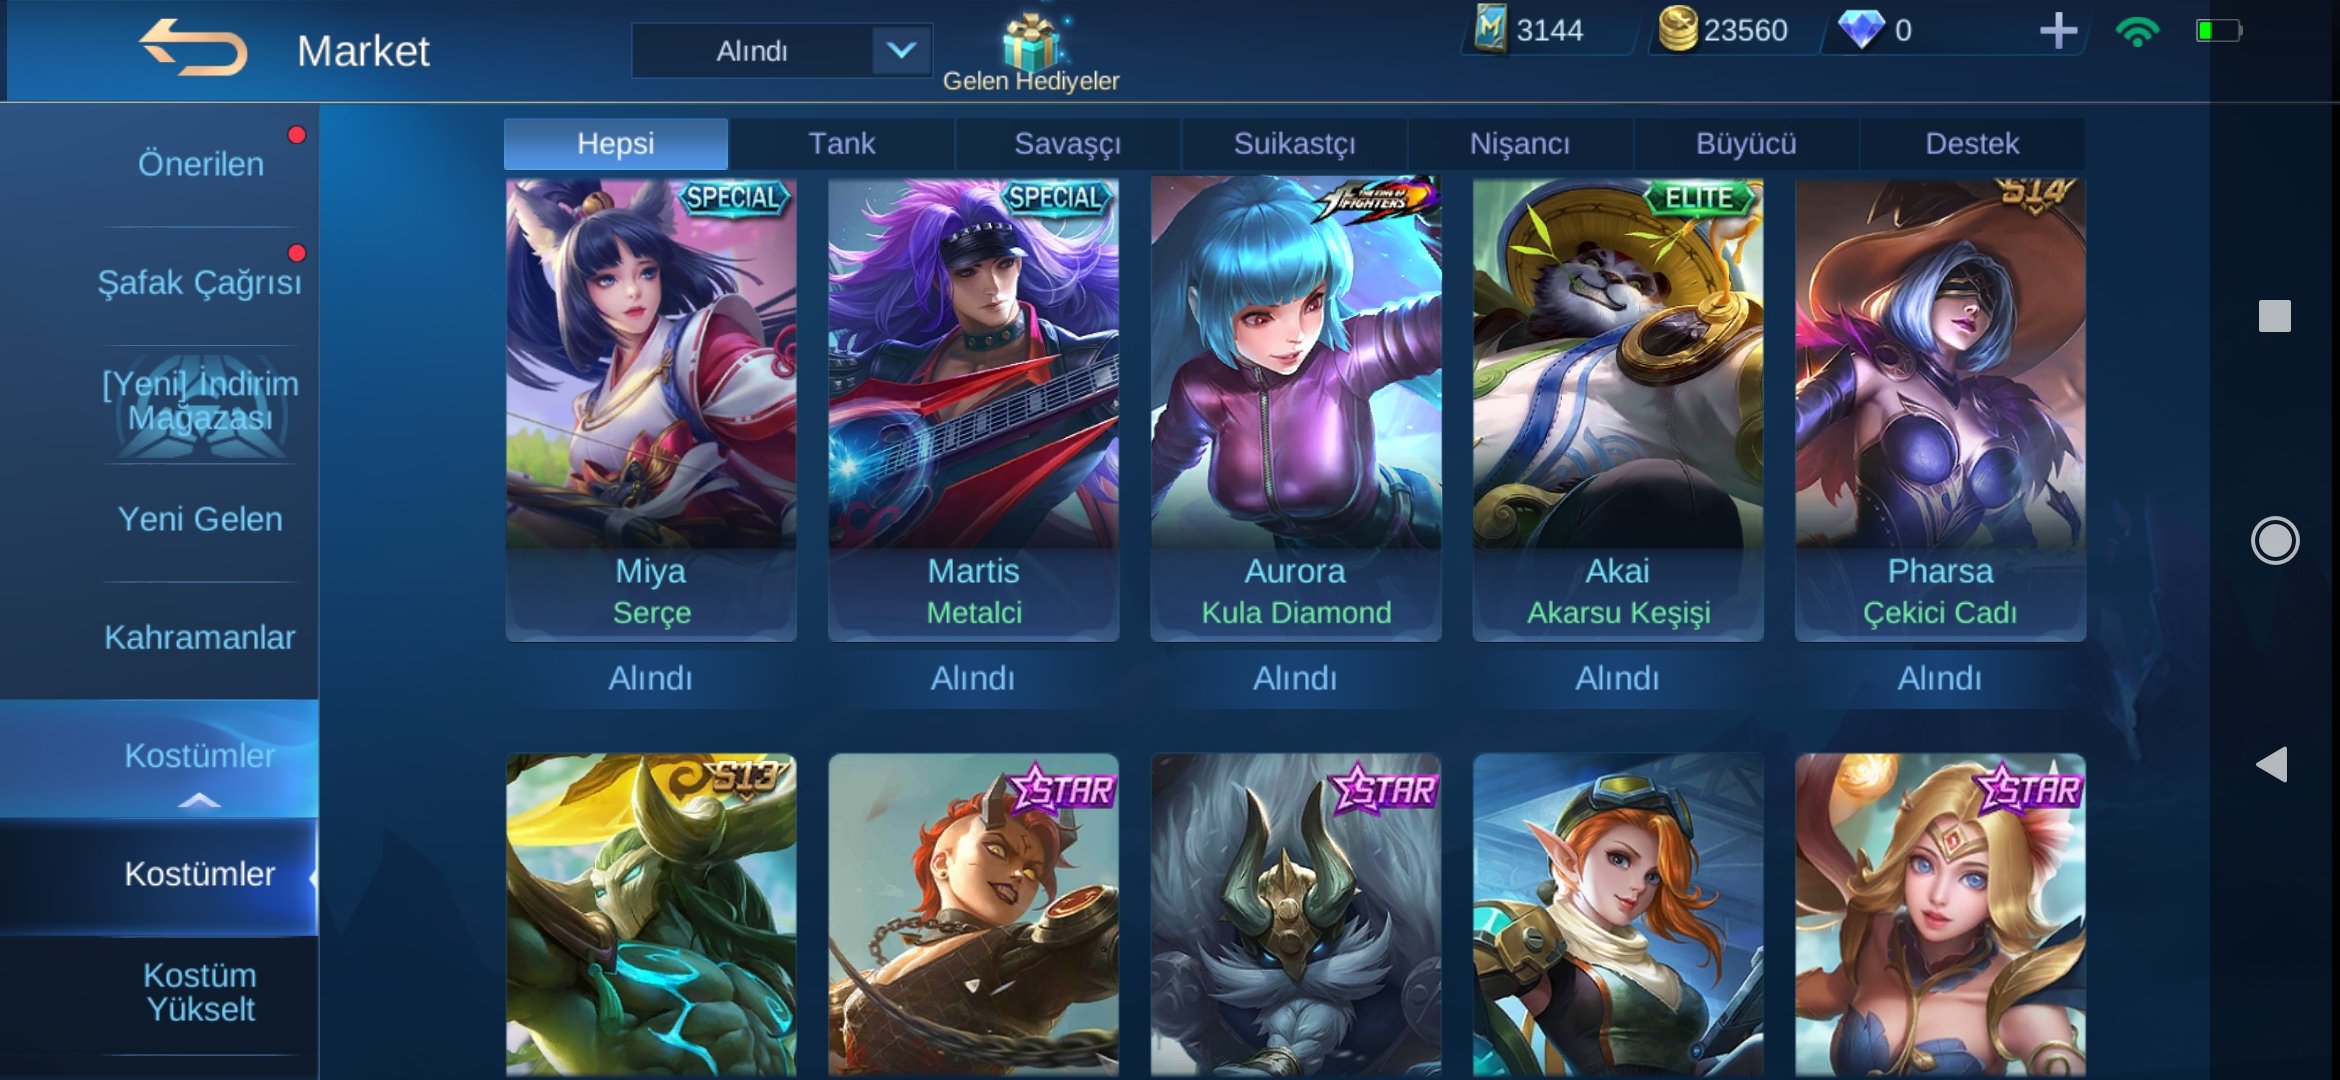The image size is (2340, 1080).
Task: Open the Alındı filter dropdown
Action: 782,50
